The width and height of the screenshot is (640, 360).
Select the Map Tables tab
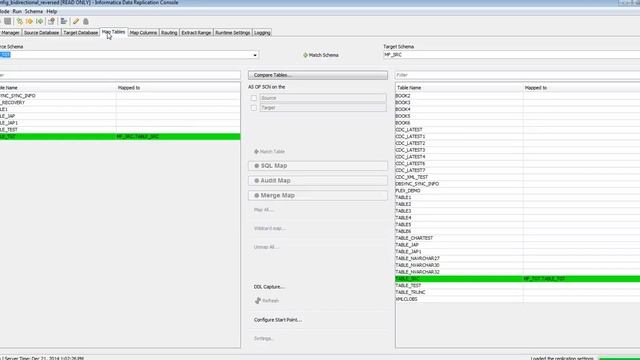click(113, 32)
